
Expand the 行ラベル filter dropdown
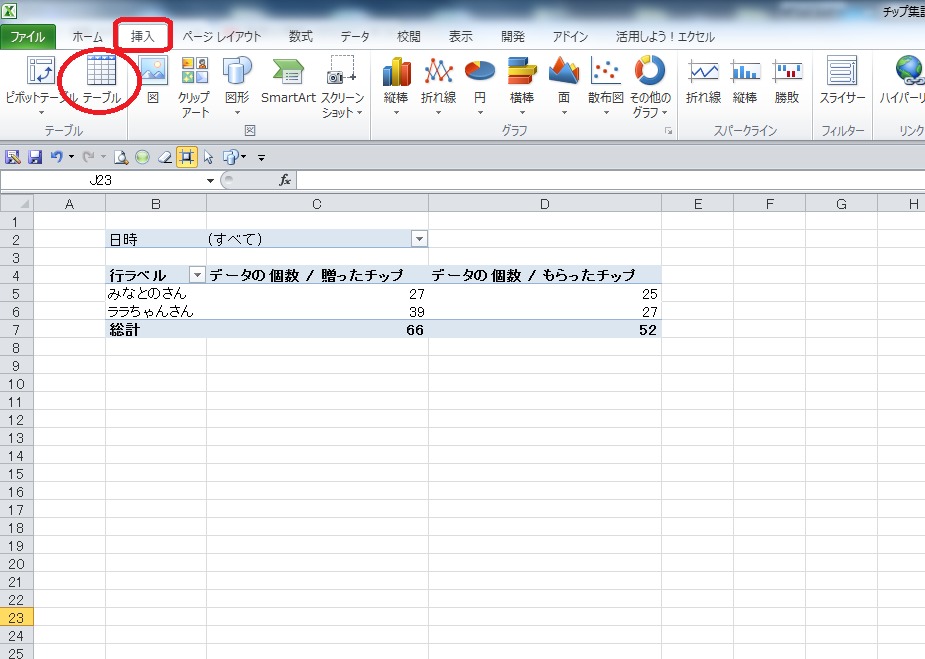[197, 275]
